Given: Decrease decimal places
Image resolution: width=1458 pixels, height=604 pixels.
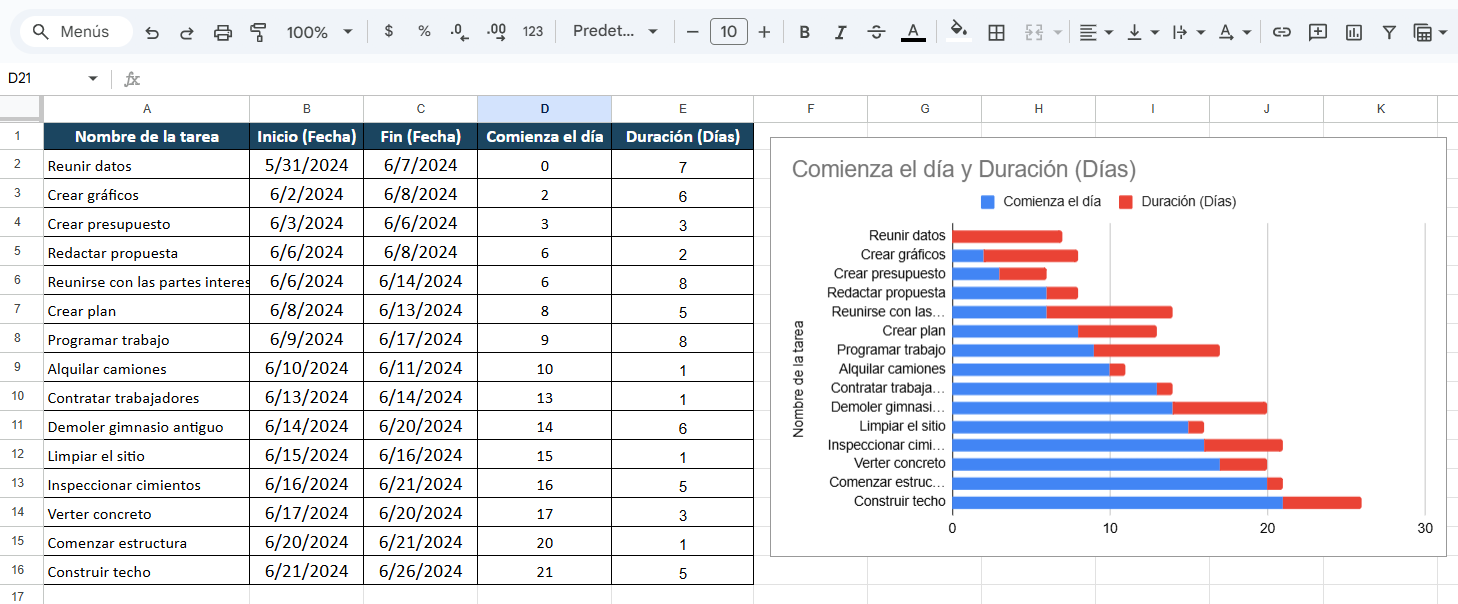Looking at the screenshot, I should coord(460,31).
